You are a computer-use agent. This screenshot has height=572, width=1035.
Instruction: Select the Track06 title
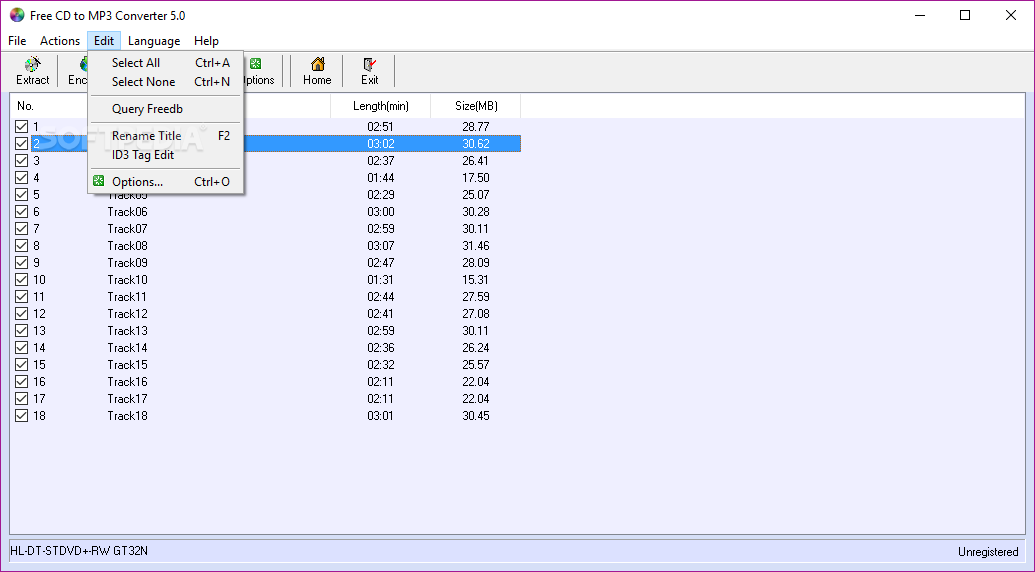[127, 212]
